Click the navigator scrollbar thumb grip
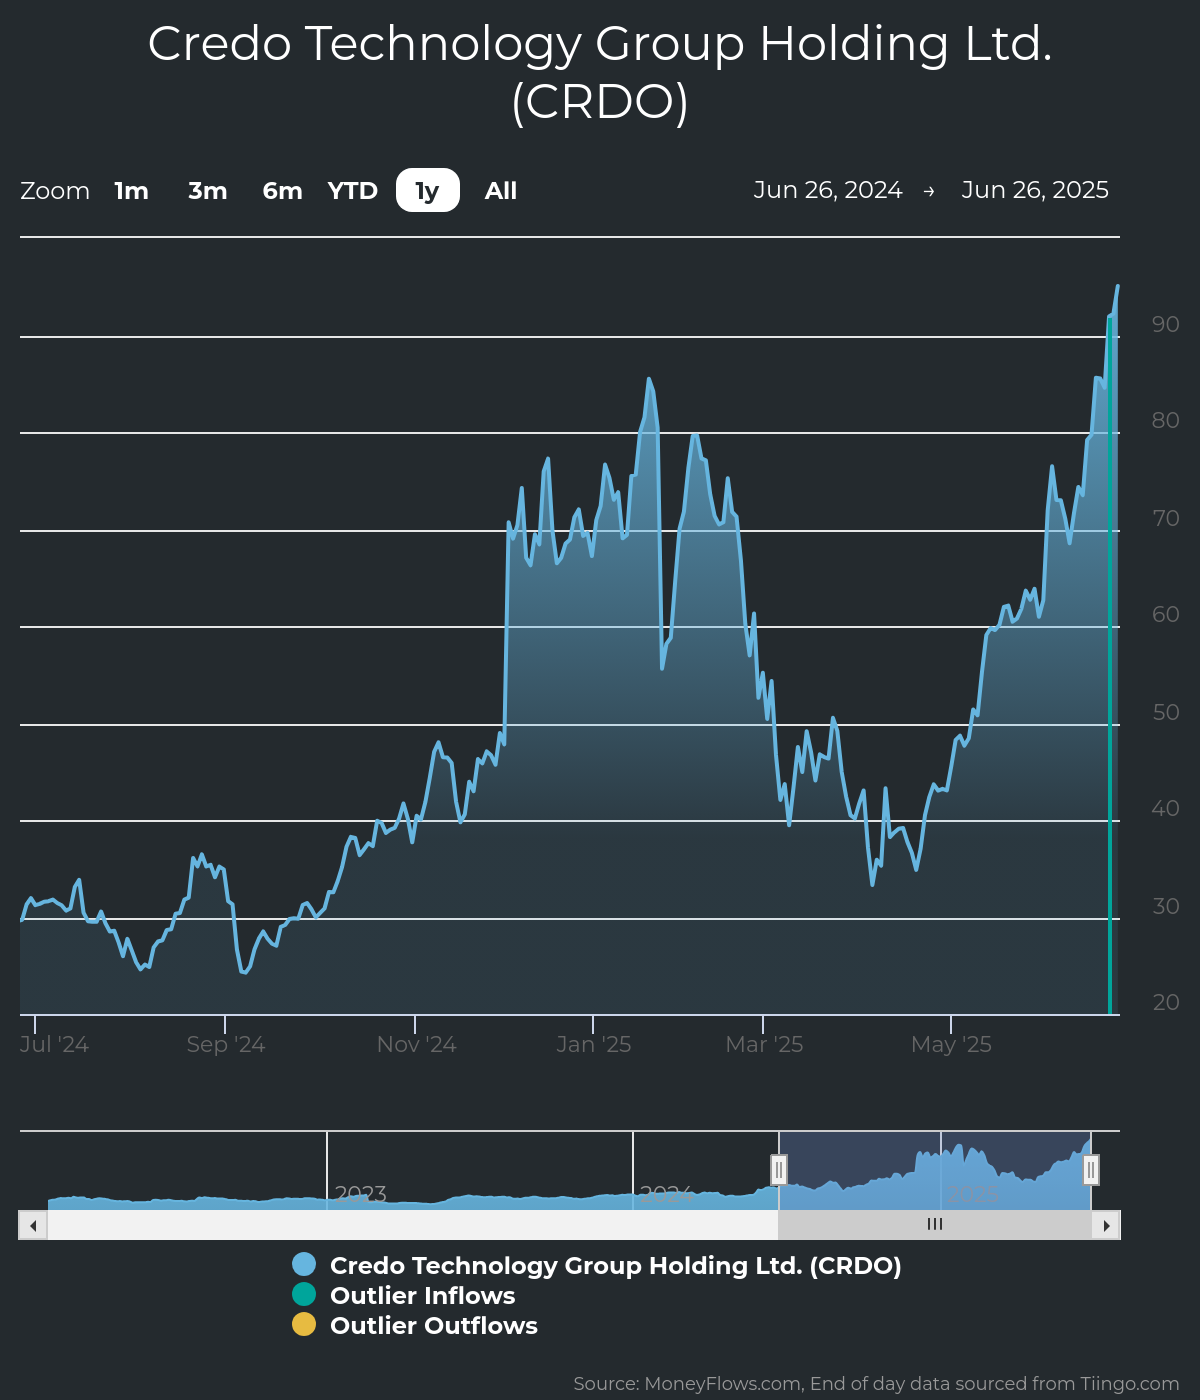This screenshot has width=1200, height=1400. [935, 1225]
